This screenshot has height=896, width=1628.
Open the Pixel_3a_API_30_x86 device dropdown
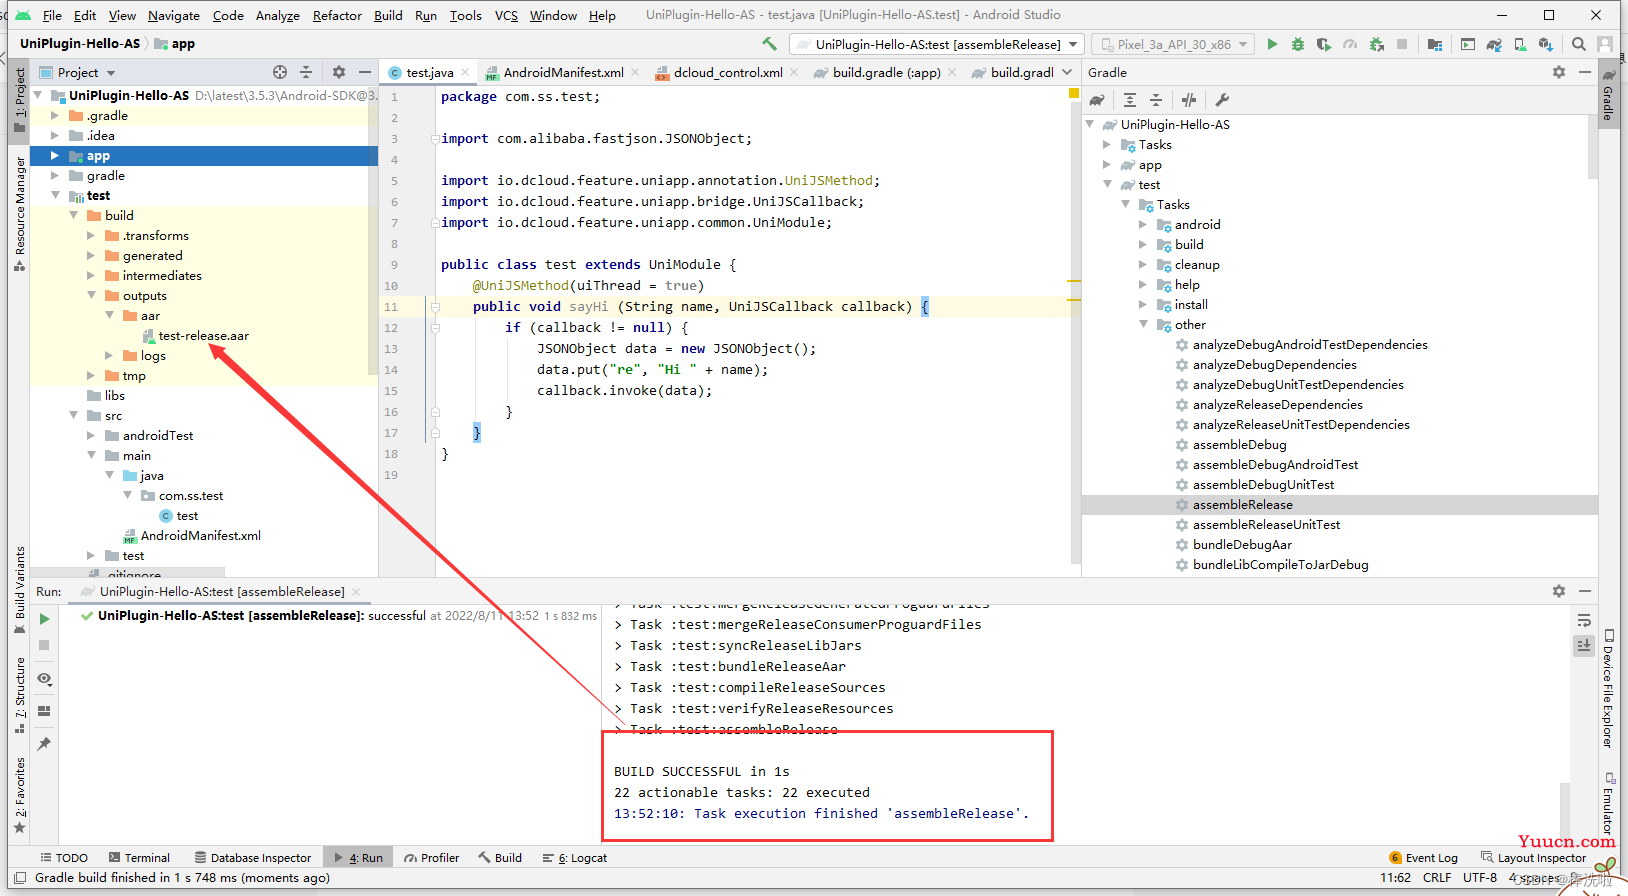click(x=1173, y=44)
